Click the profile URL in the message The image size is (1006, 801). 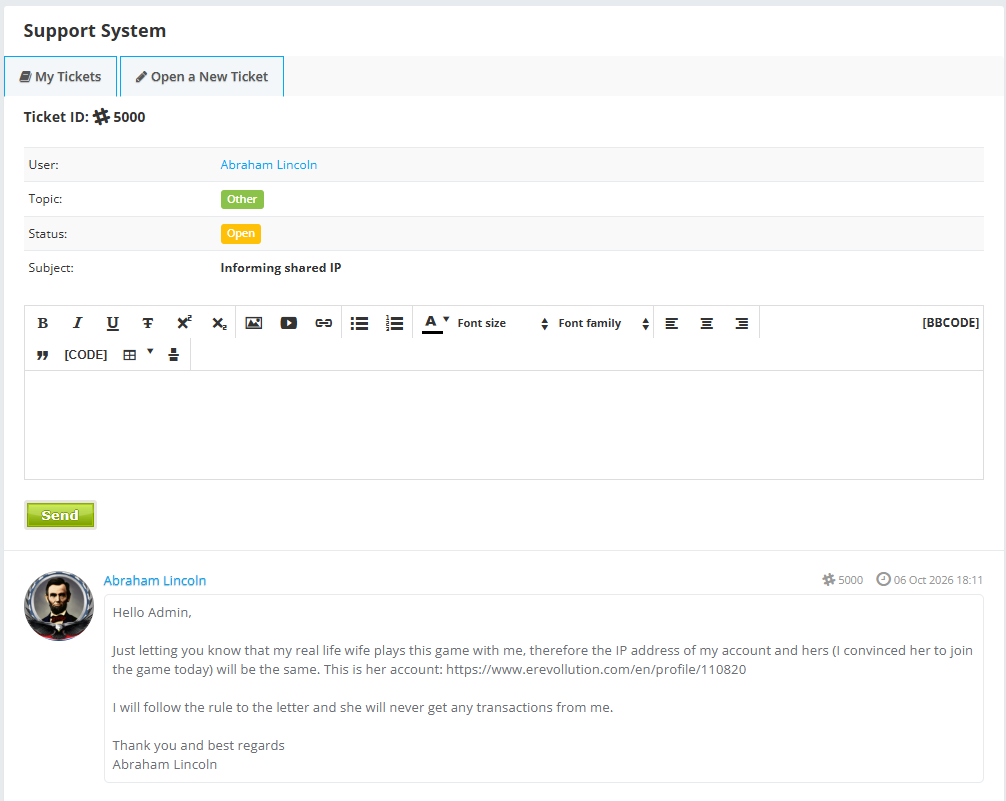(x=596, y=669)
